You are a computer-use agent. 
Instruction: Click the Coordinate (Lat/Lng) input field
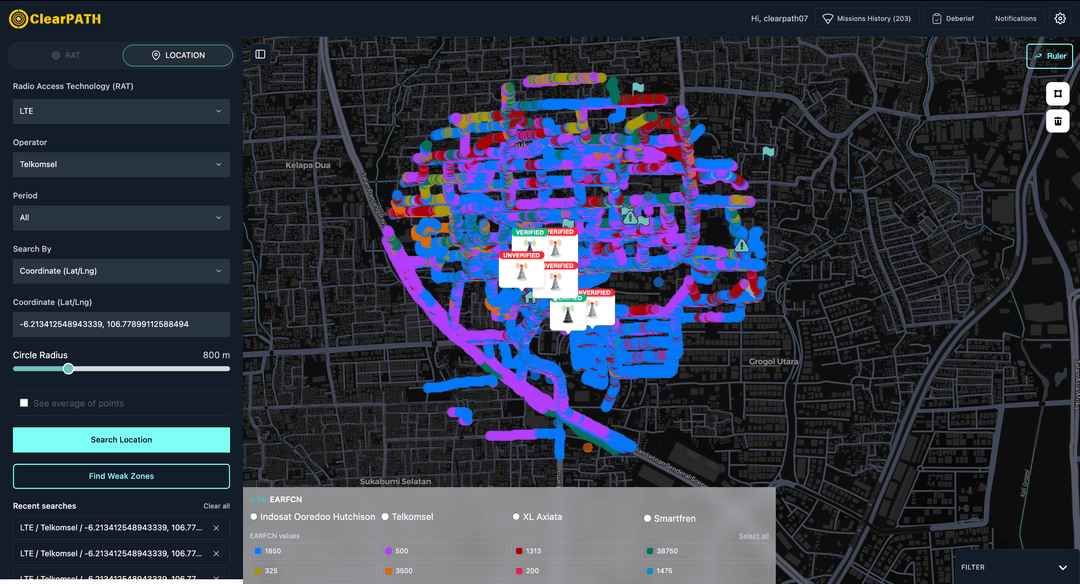121,324
